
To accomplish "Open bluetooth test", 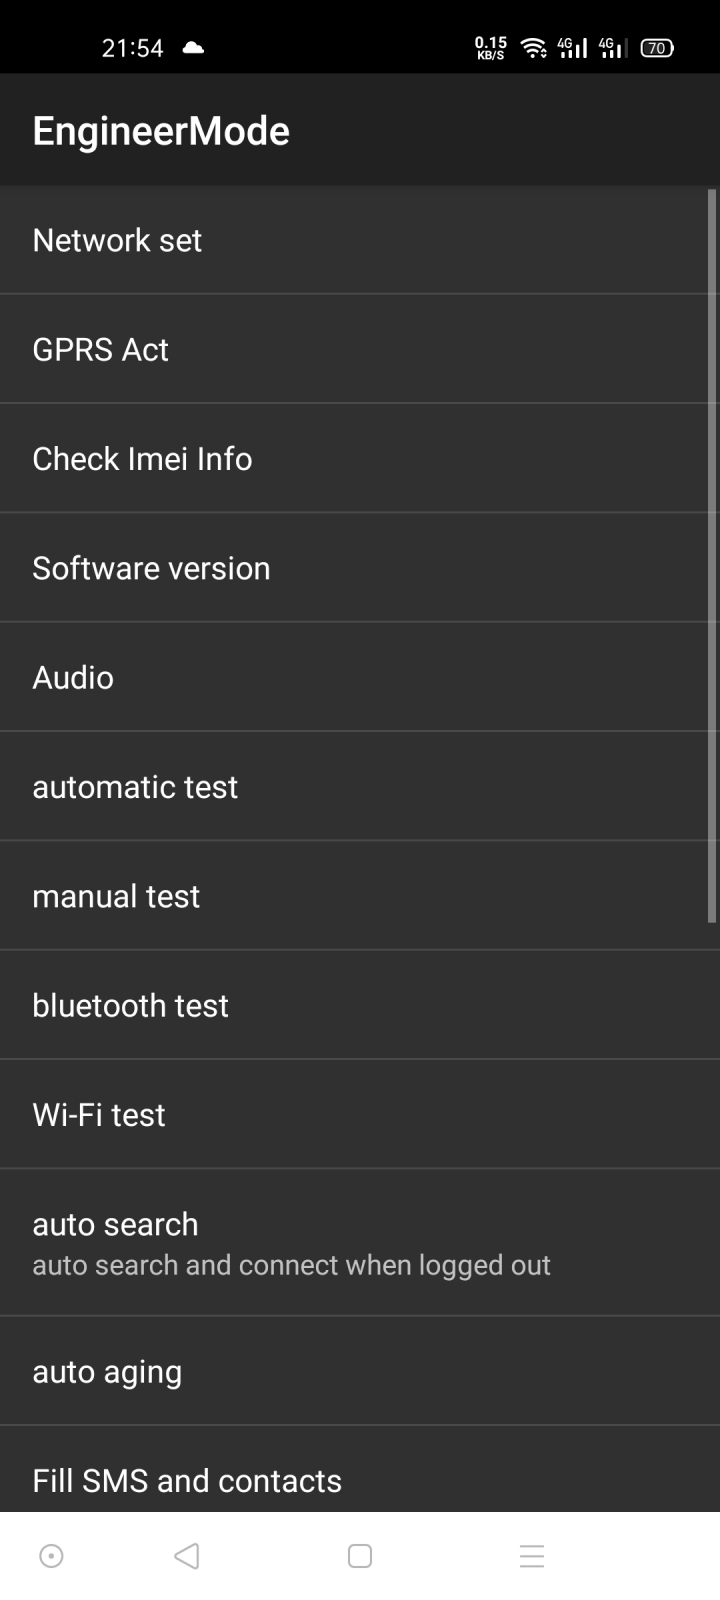I will click(360, 1005).
